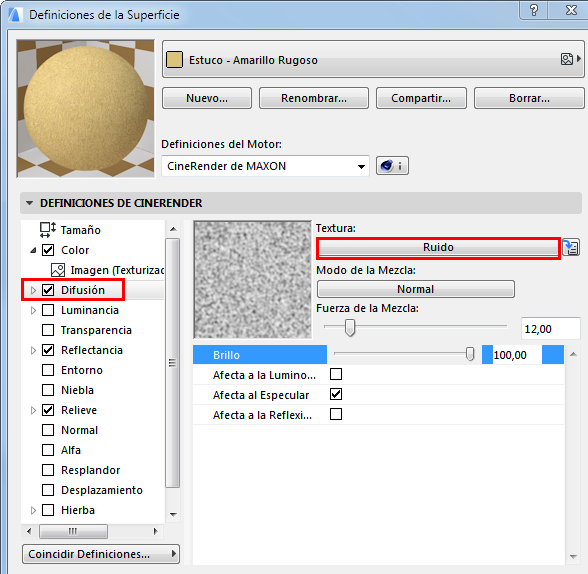Click the channel list scroll up arrow
This screenshot has height=574, width=588.
pyautogui.click(x=173, y=229)
